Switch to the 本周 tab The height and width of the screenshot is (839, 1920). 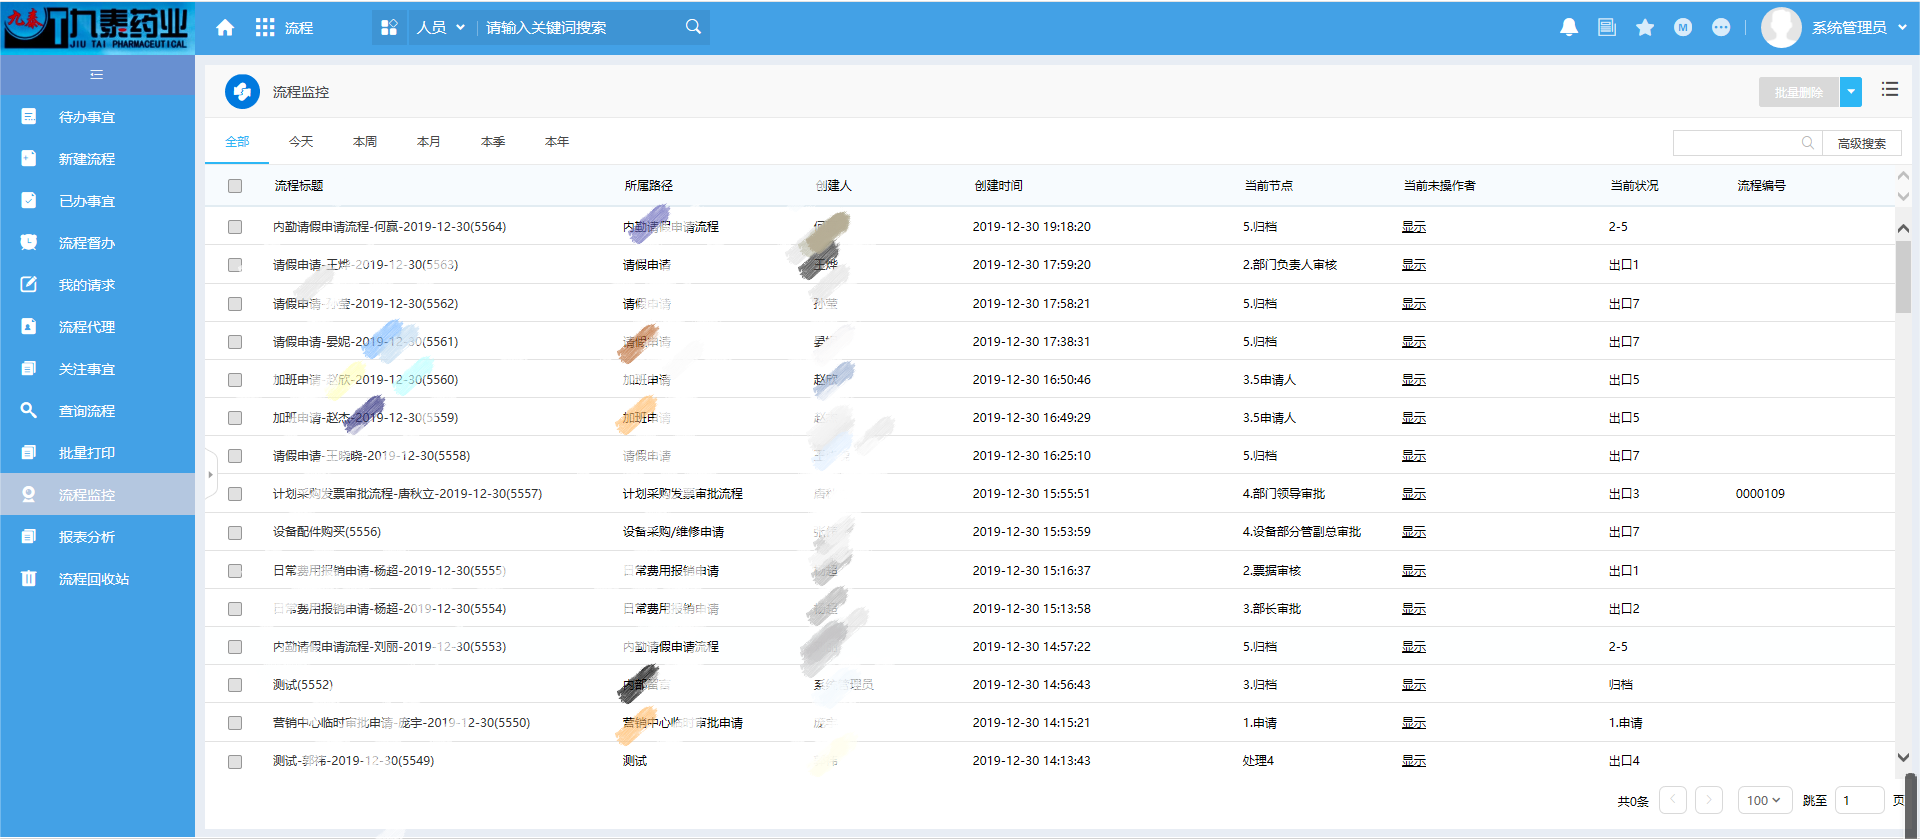point(365,142)
